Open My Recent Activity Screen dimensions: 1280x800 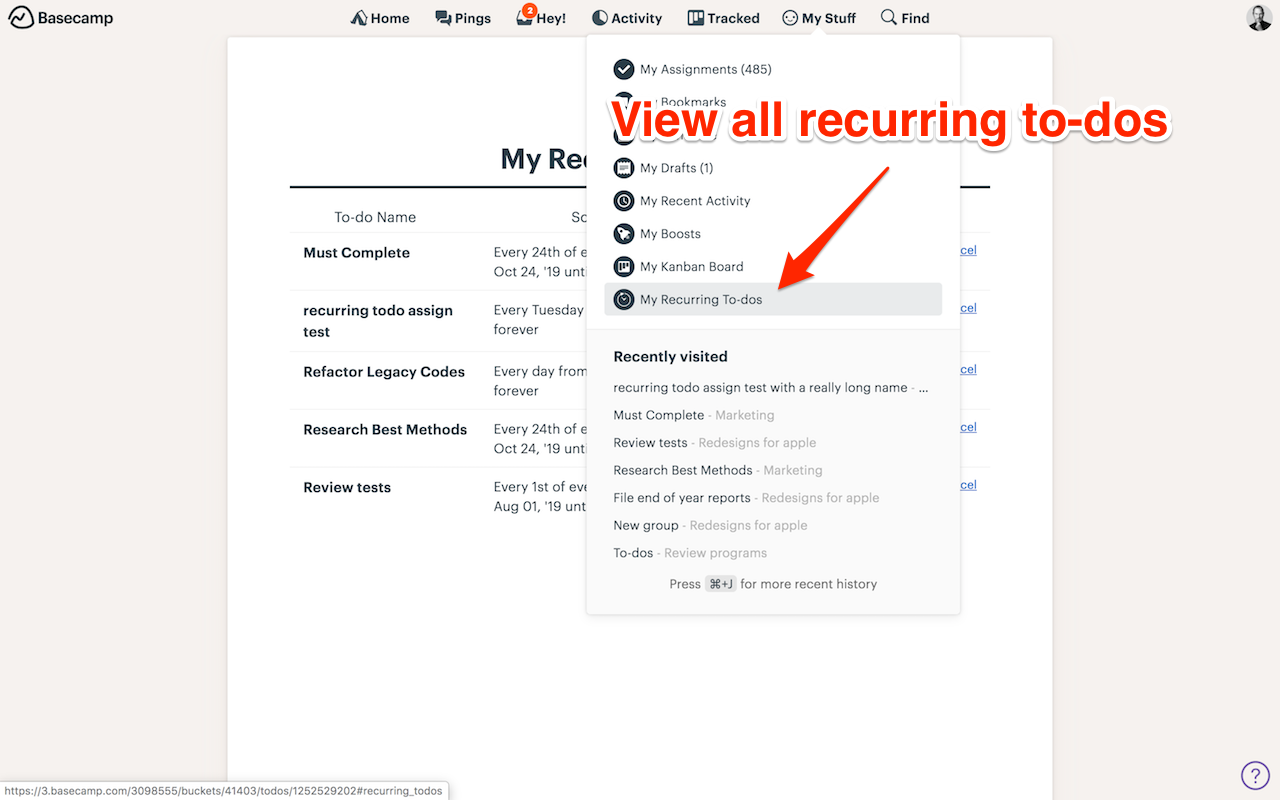773,201
